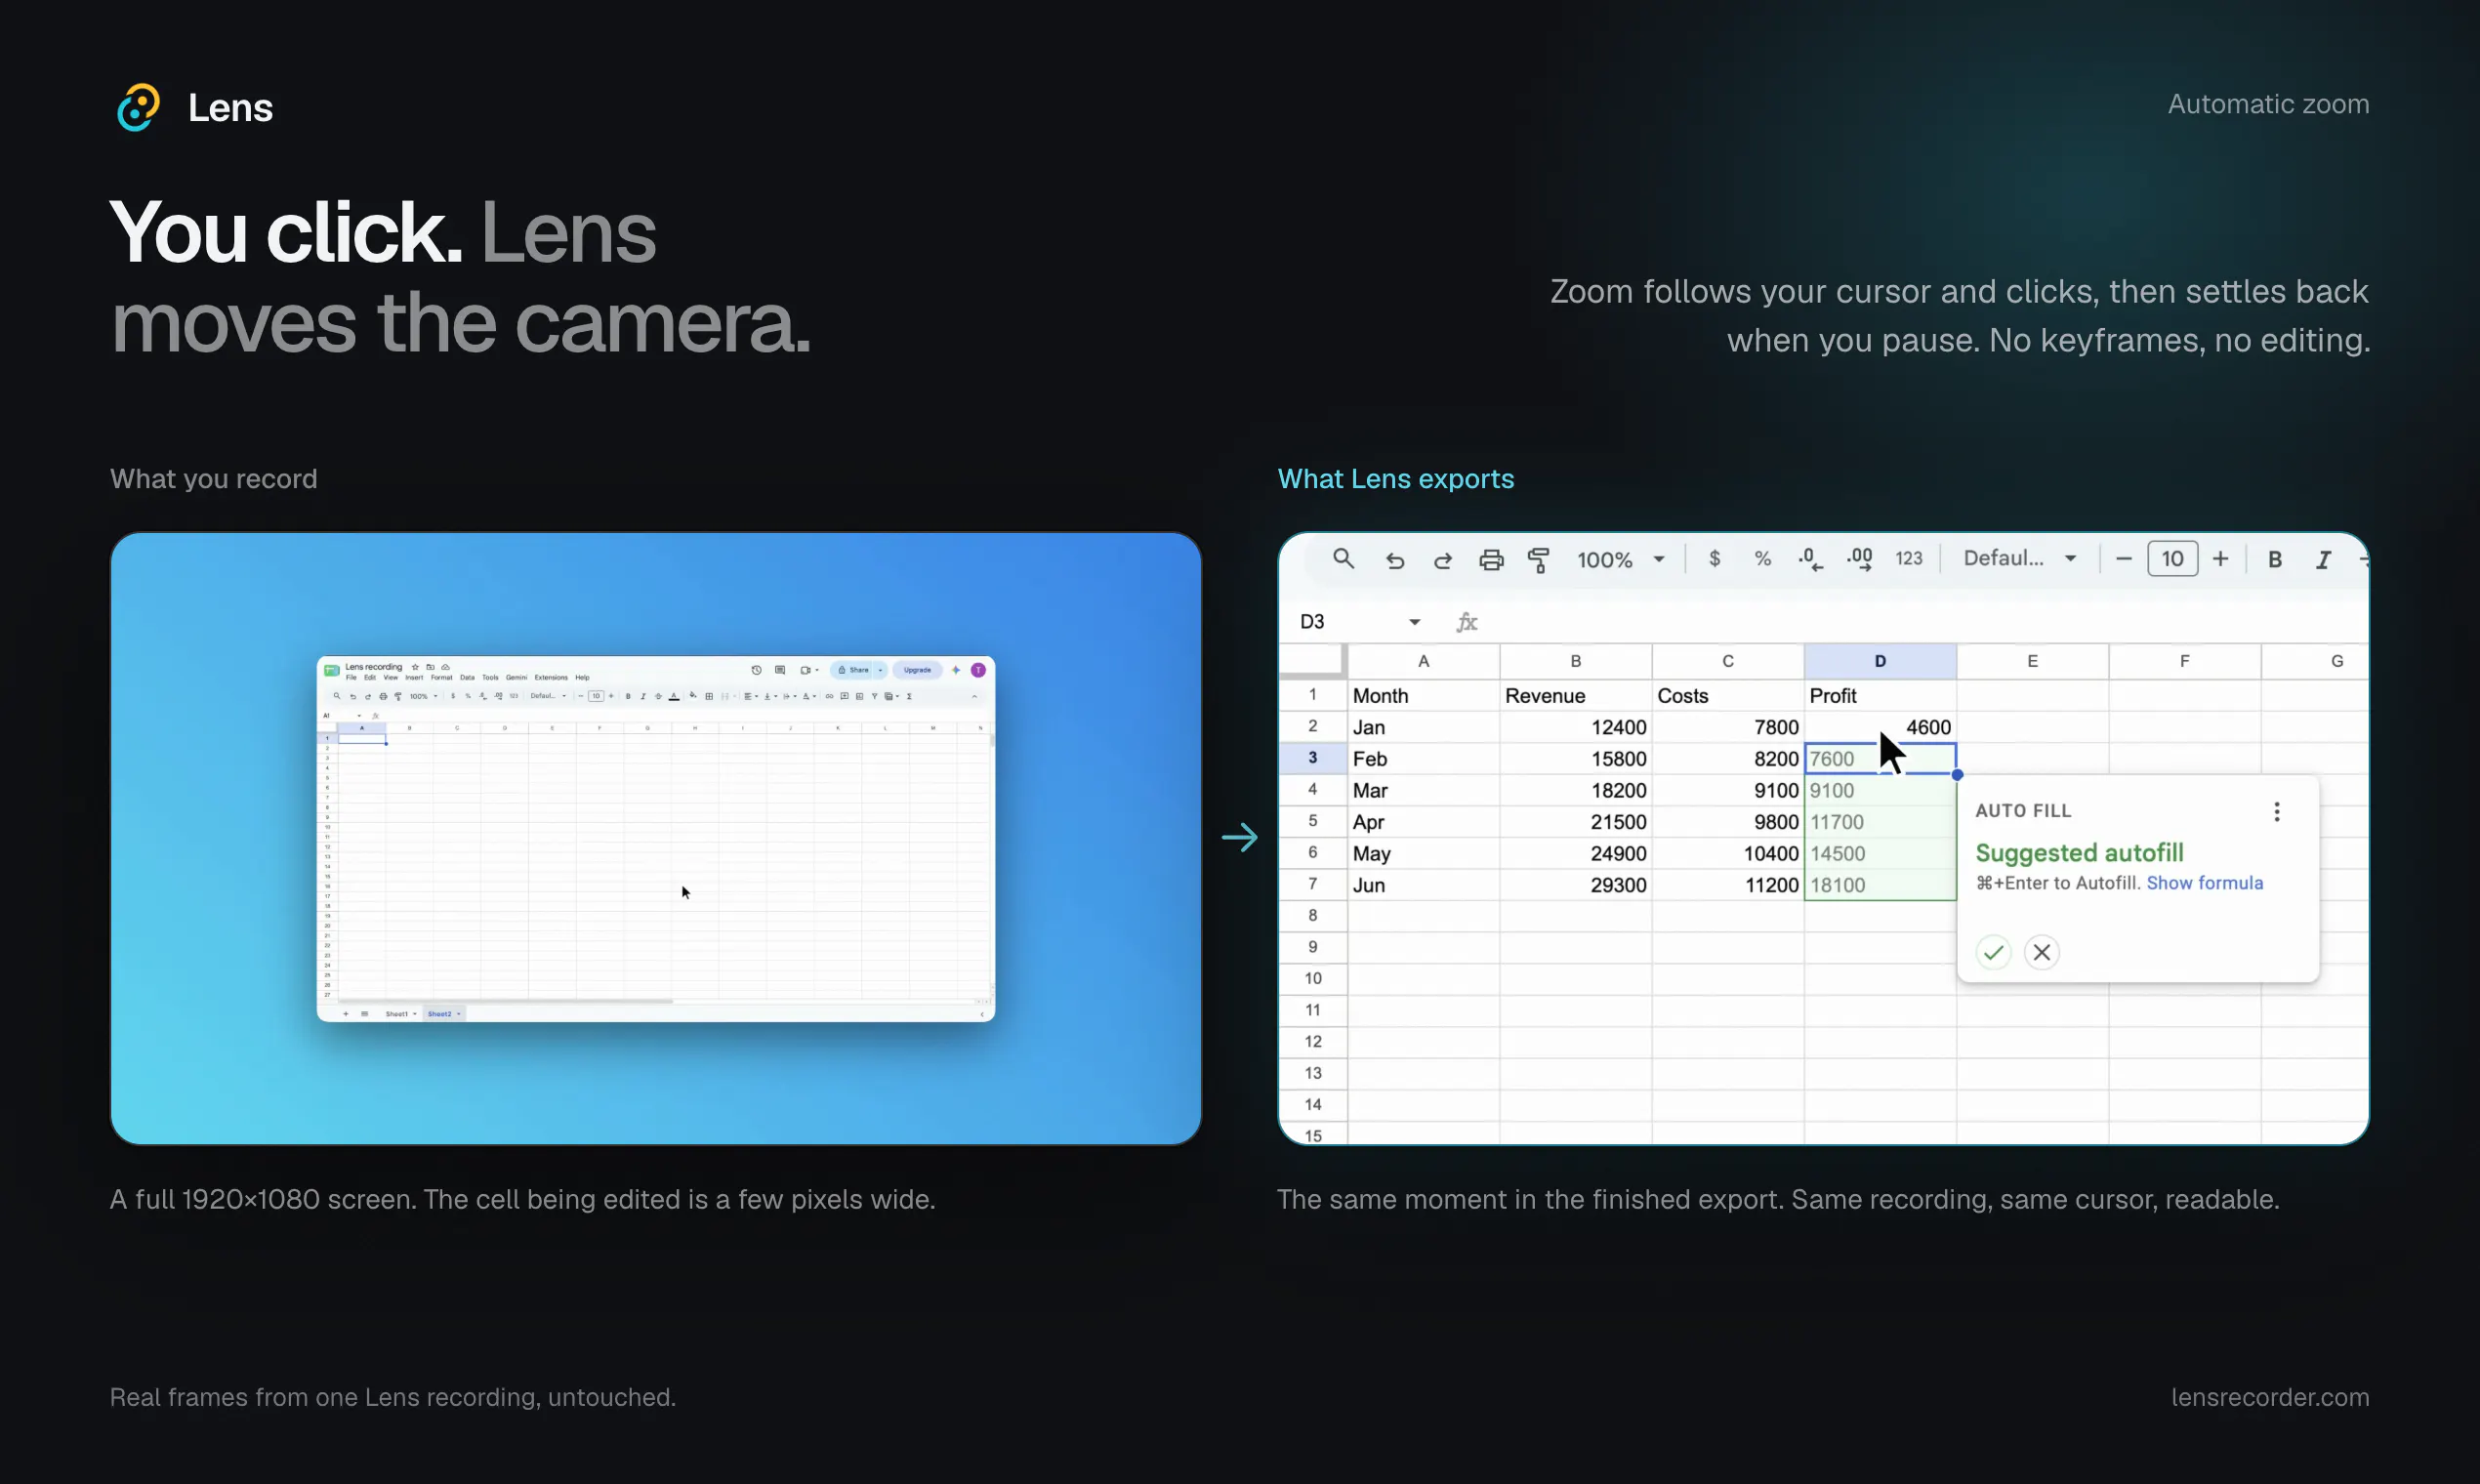Click the name box showing D3
The image size is (2480, 1484).
tap(1360, 621)
